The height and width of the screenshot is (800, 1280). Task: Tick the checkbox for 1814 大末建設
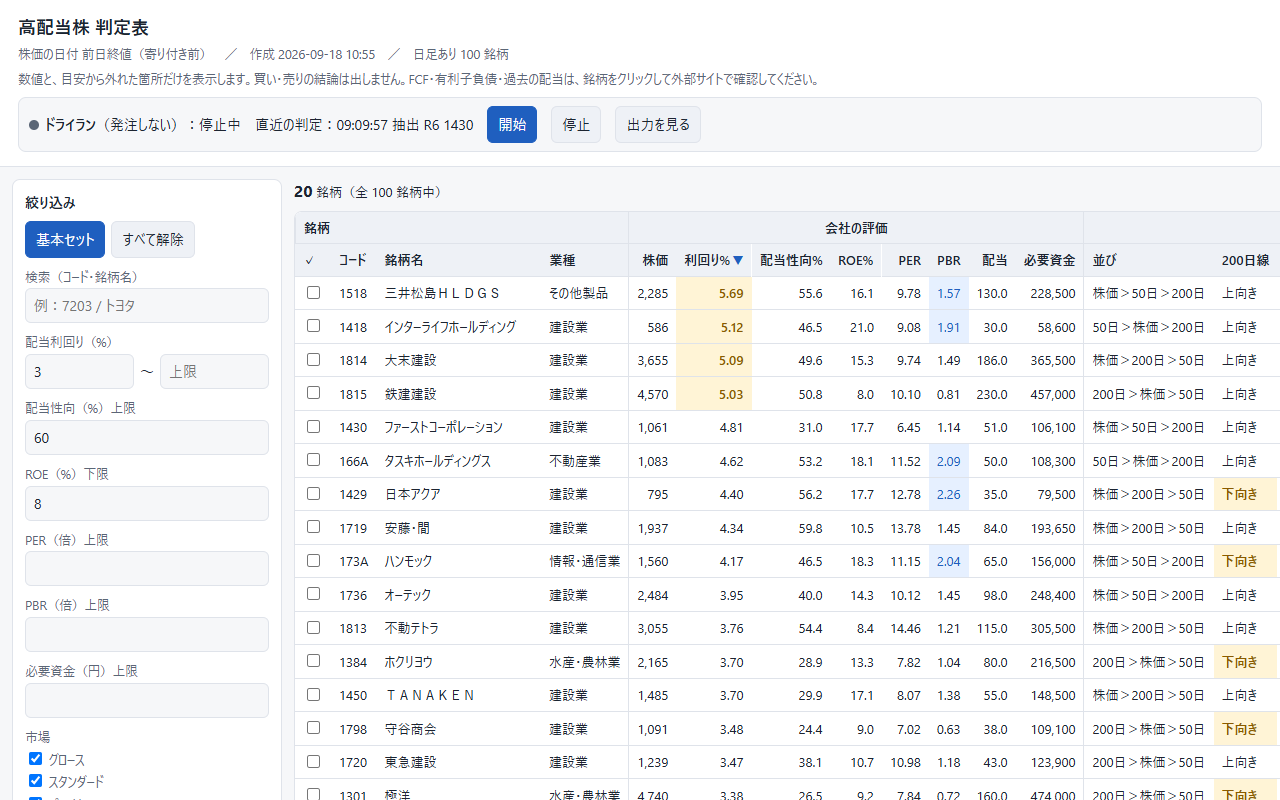tap(314, 360)
